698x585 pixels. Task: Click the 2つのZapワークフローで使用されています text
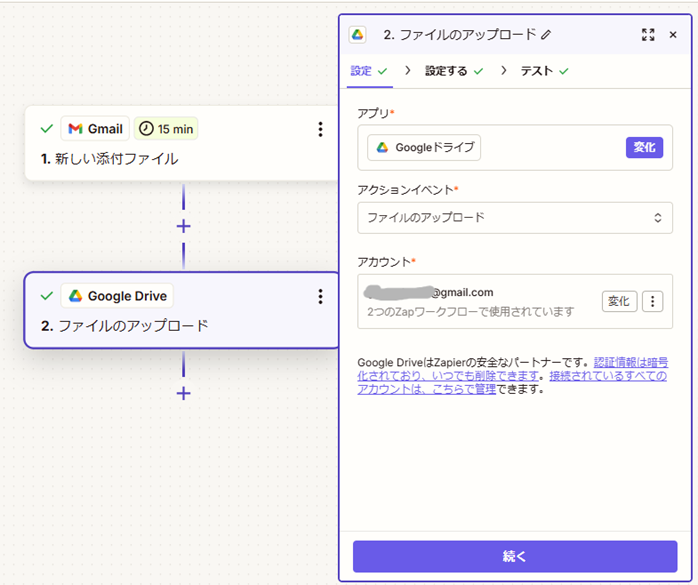(x=471, y=312)
